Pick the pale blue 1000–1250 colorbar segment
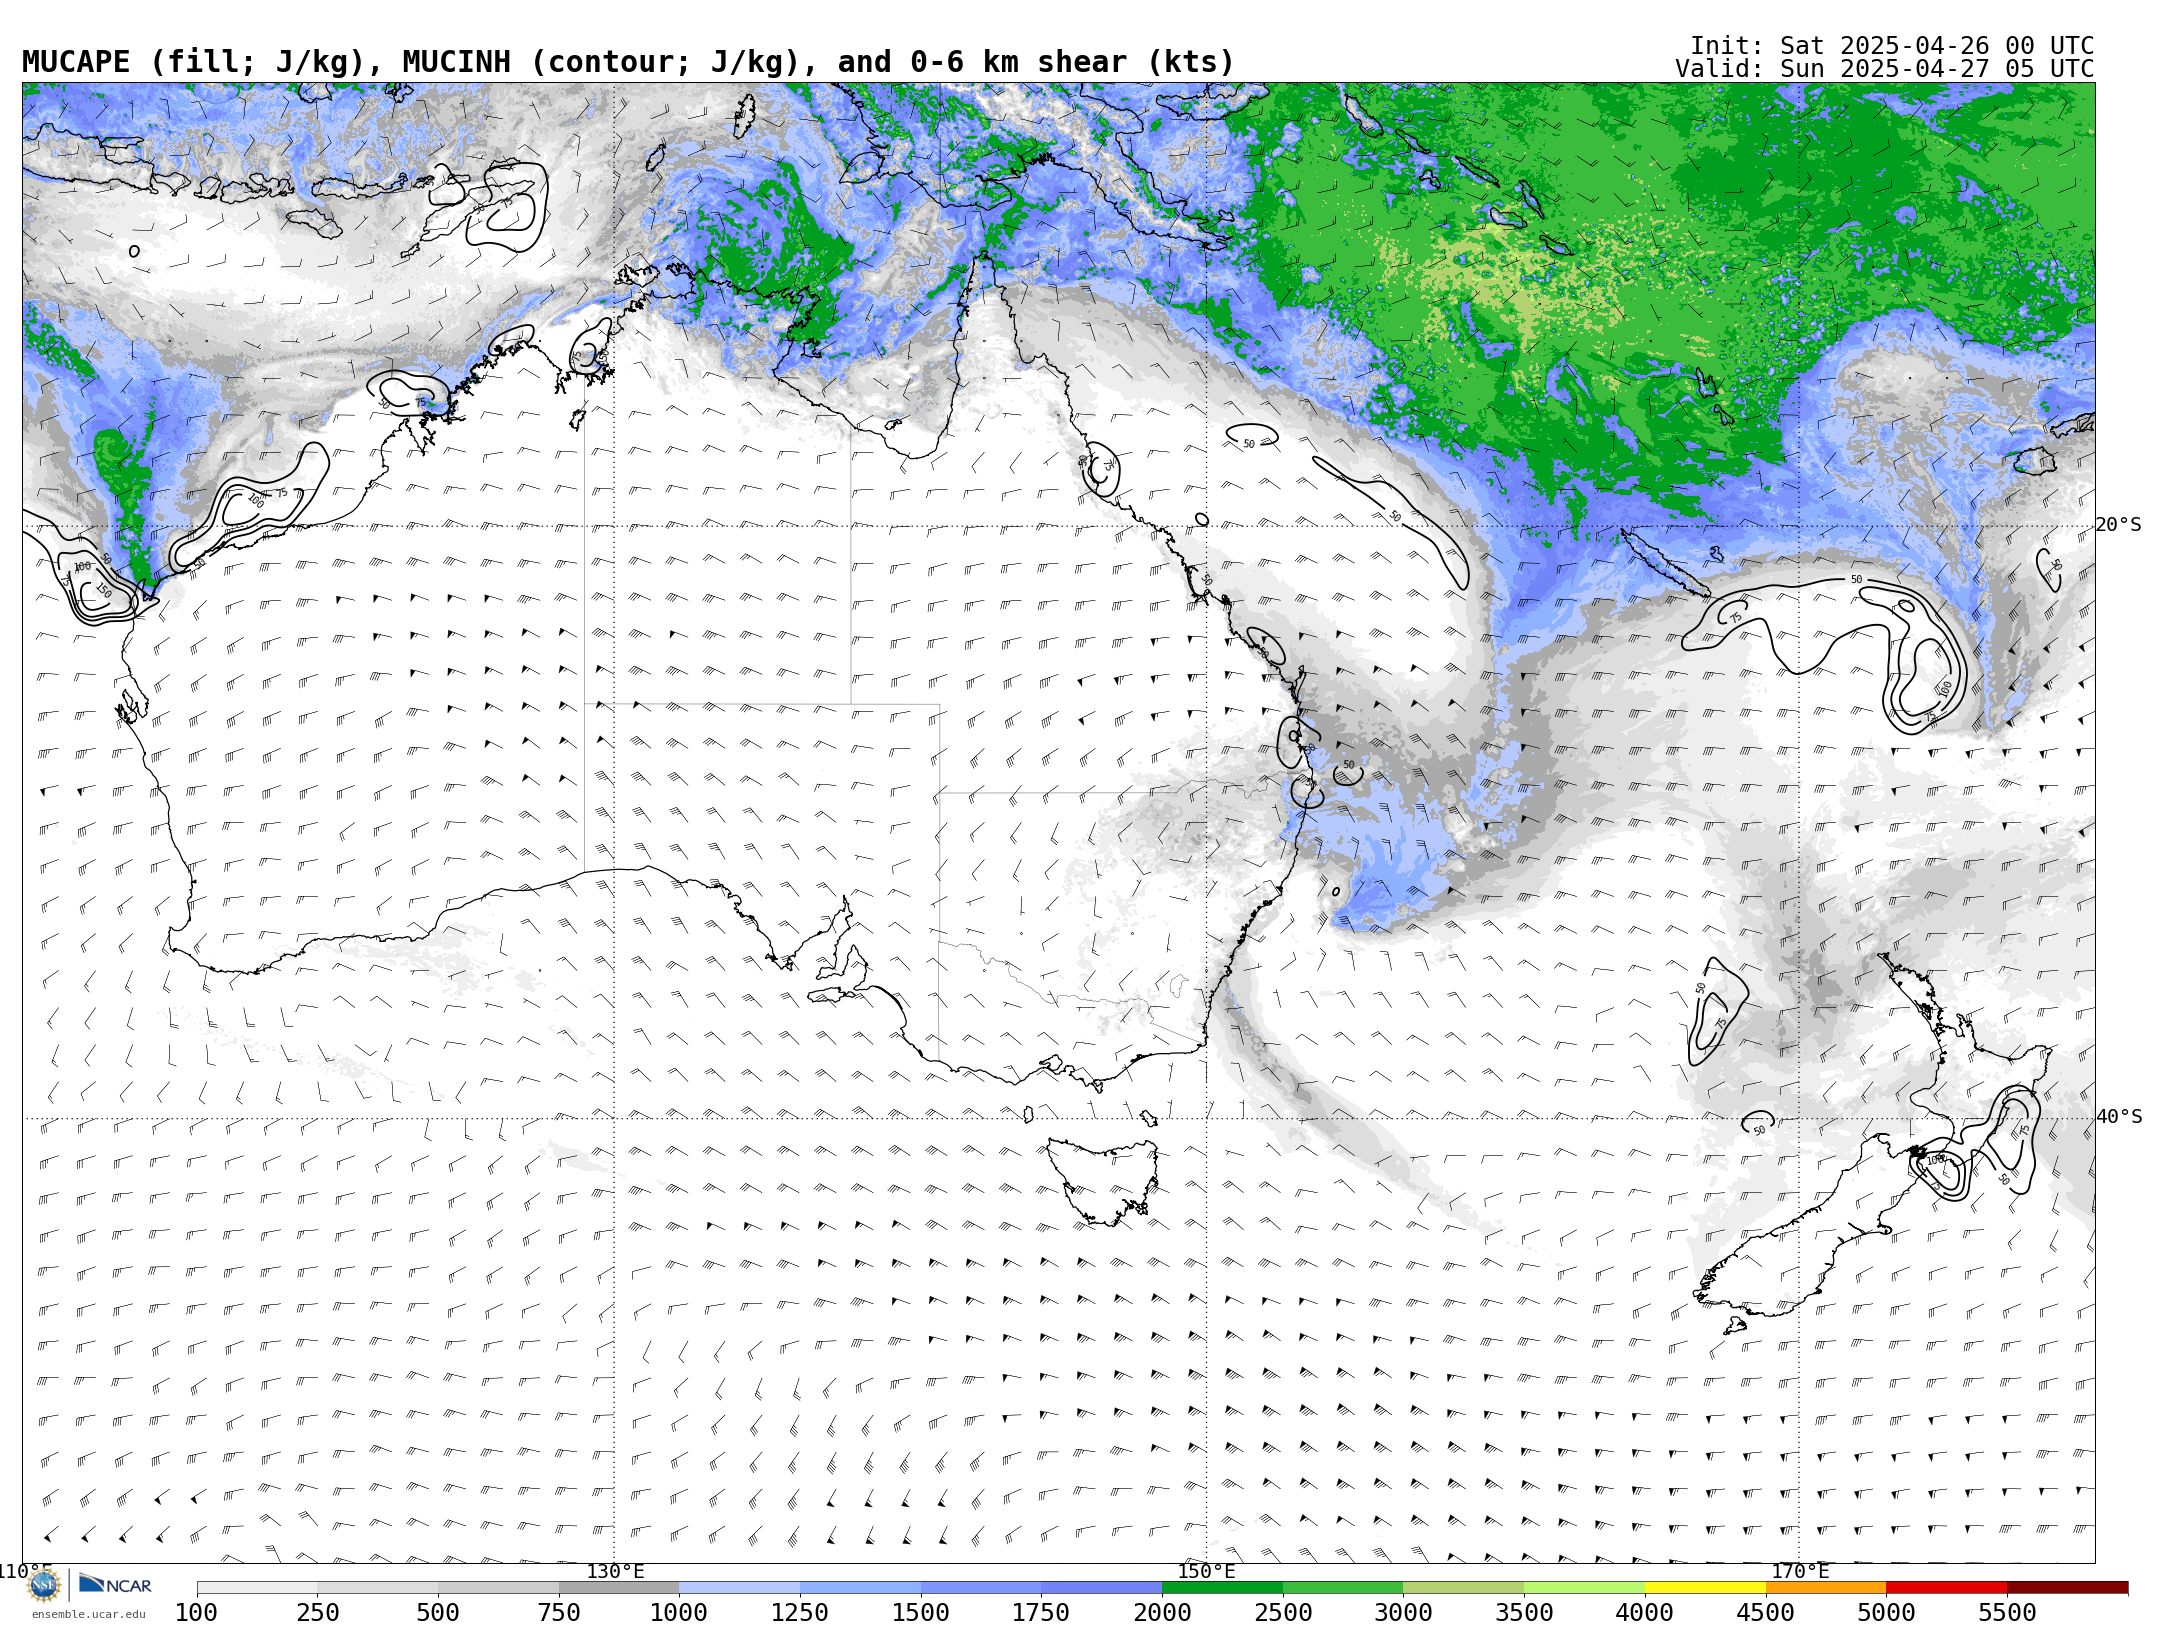This screenshot has width=2160, height=1626. (x=740, y=1588)
